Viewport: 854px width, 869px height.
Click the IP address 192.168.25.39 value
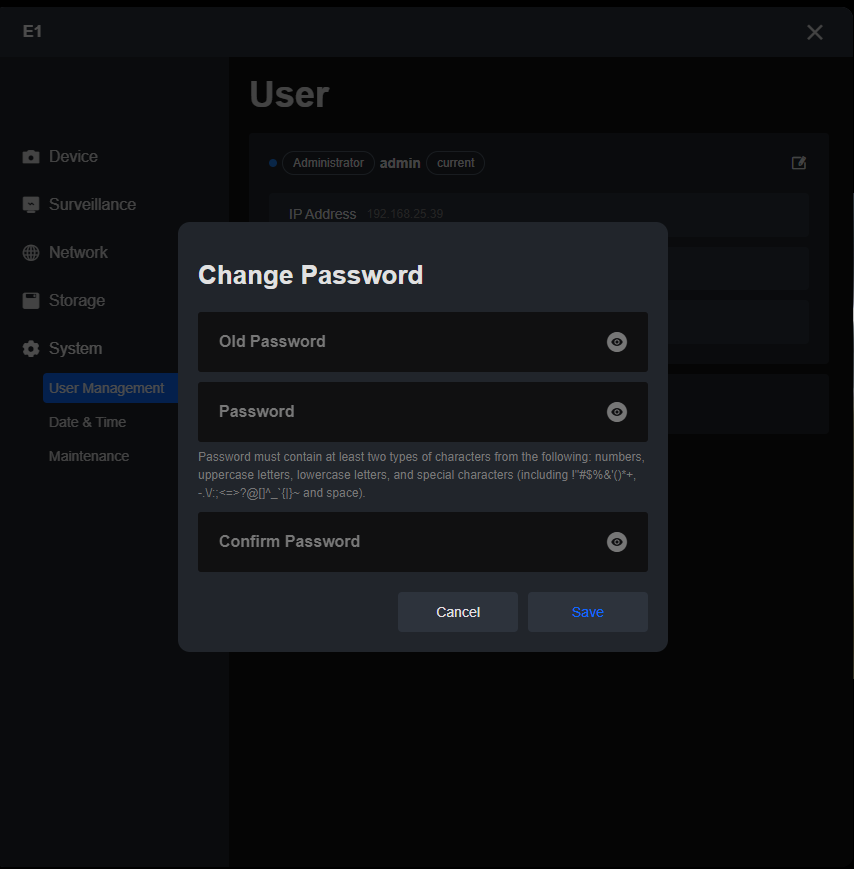click(405, 214)
